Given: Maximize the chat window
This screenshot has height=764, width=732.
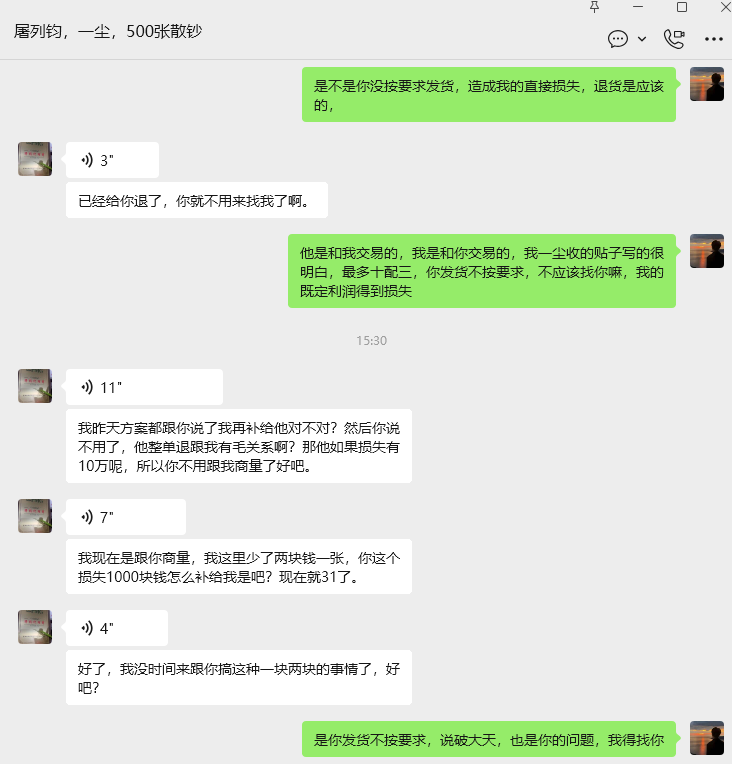Looking at the screenshot, I should coord(682,7).
